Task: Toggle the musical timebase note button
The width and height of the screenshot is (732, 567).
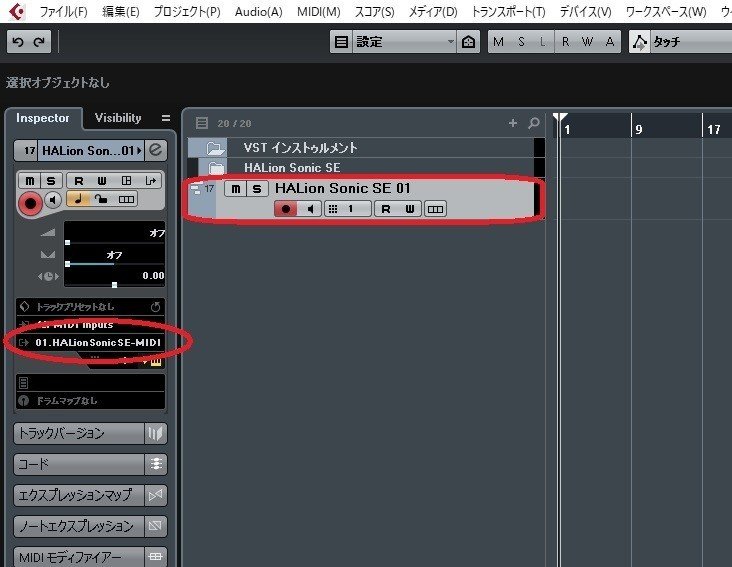Action: [x=78, y=199]
